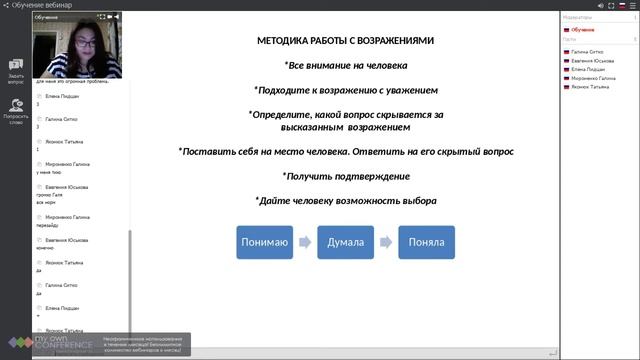
Task: Click message icon by Галина Ситко's '3' message
Action: tap(40, 119)
